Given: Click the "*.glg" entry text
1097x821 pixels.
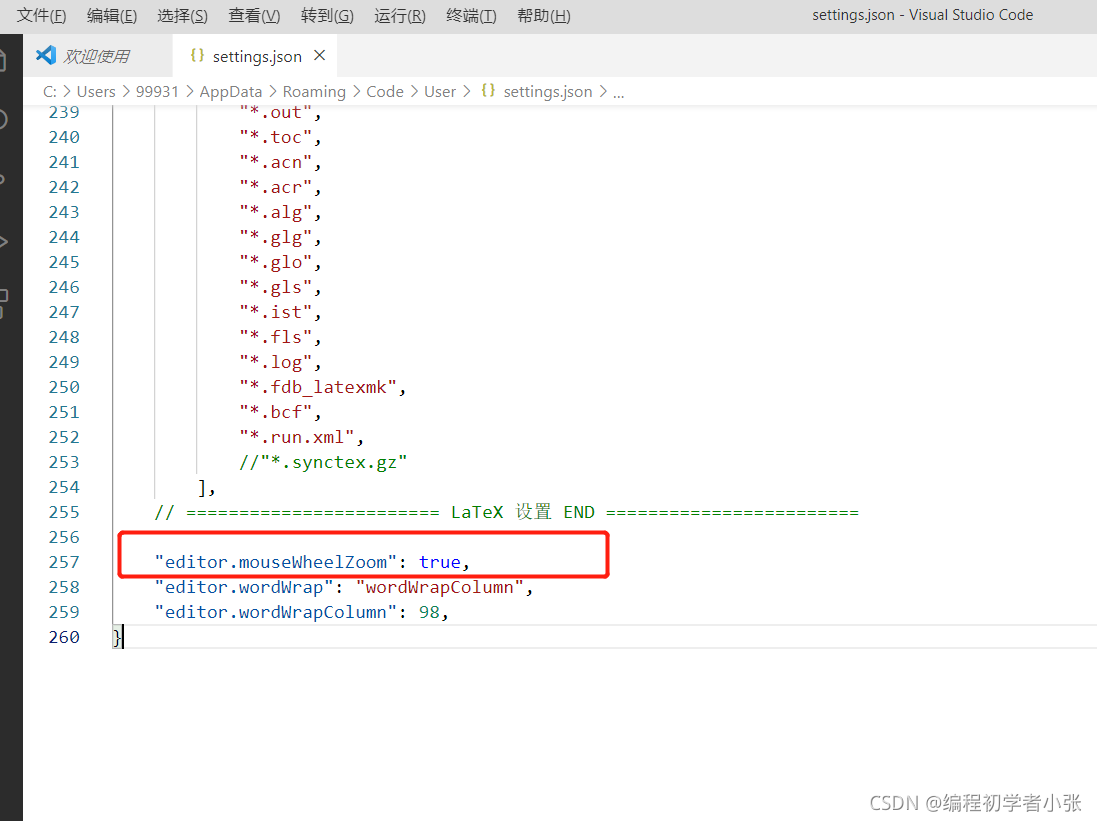Looking at the screenshot, I should coord(276,237).
